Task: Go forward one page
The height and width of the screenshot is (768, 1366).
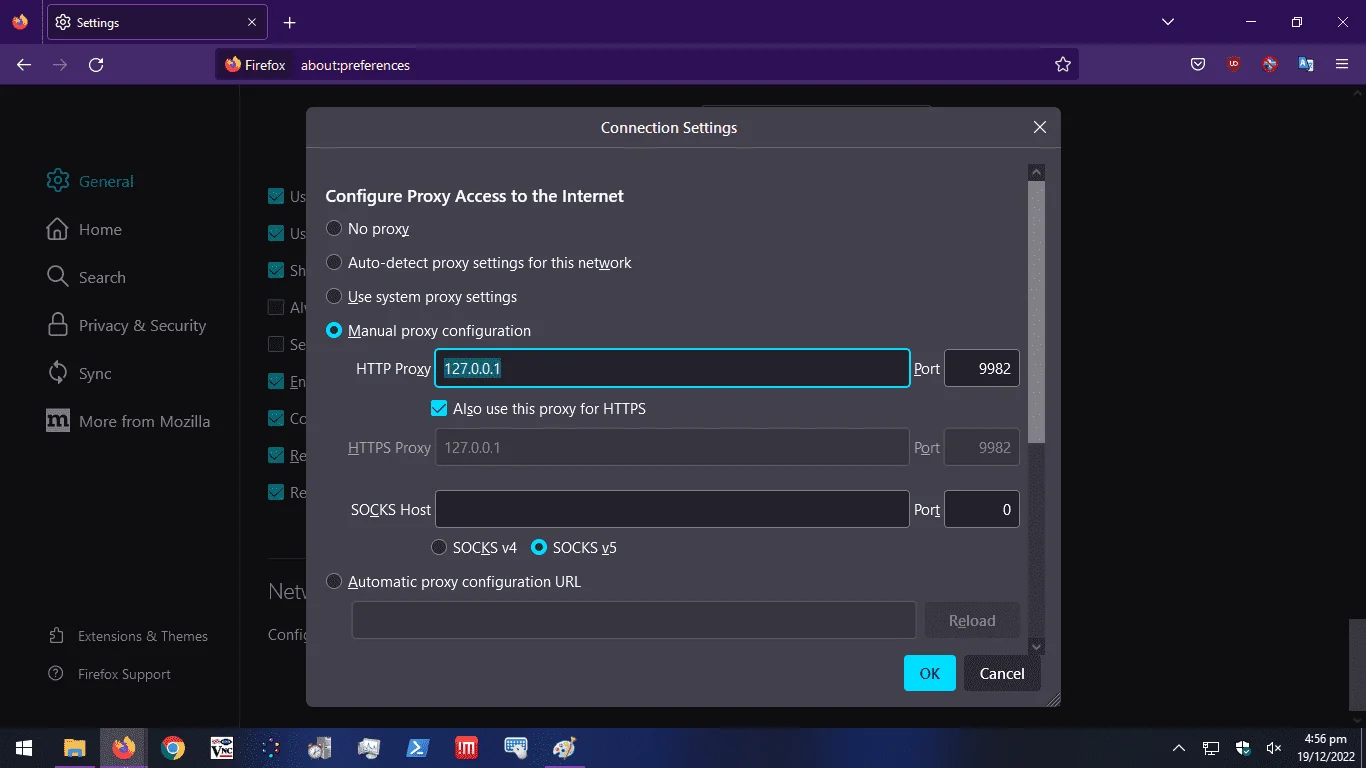Action: (x=60, y=65)
